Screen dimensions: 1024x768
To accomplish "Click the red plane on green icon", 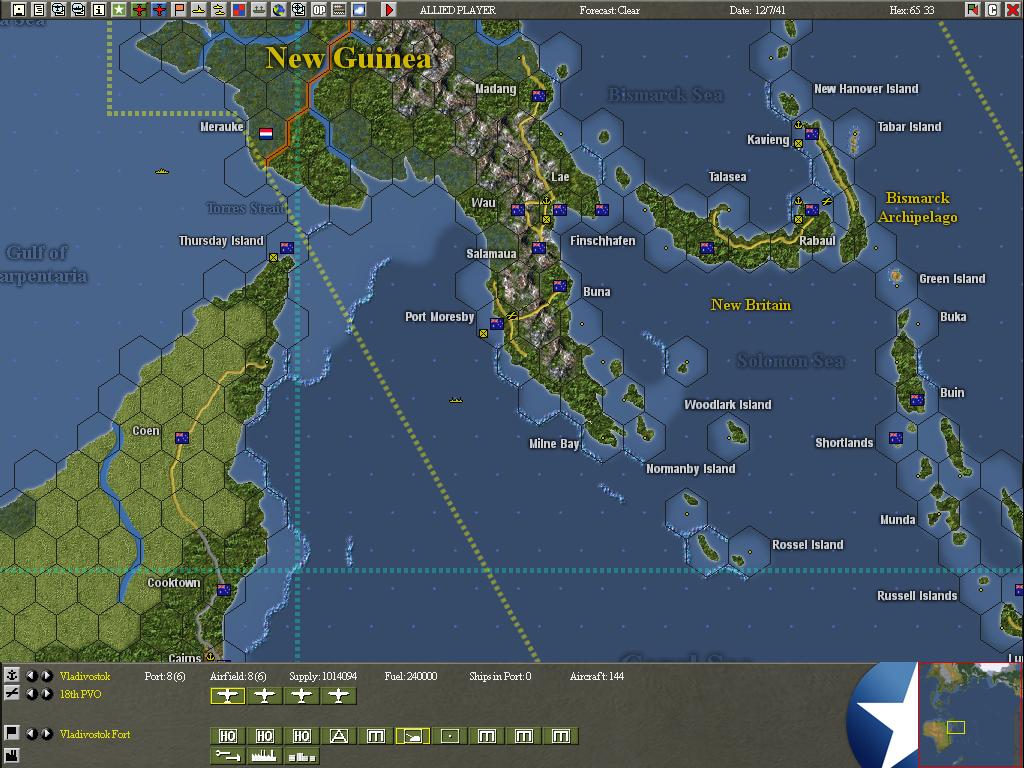I will point(138,9).
